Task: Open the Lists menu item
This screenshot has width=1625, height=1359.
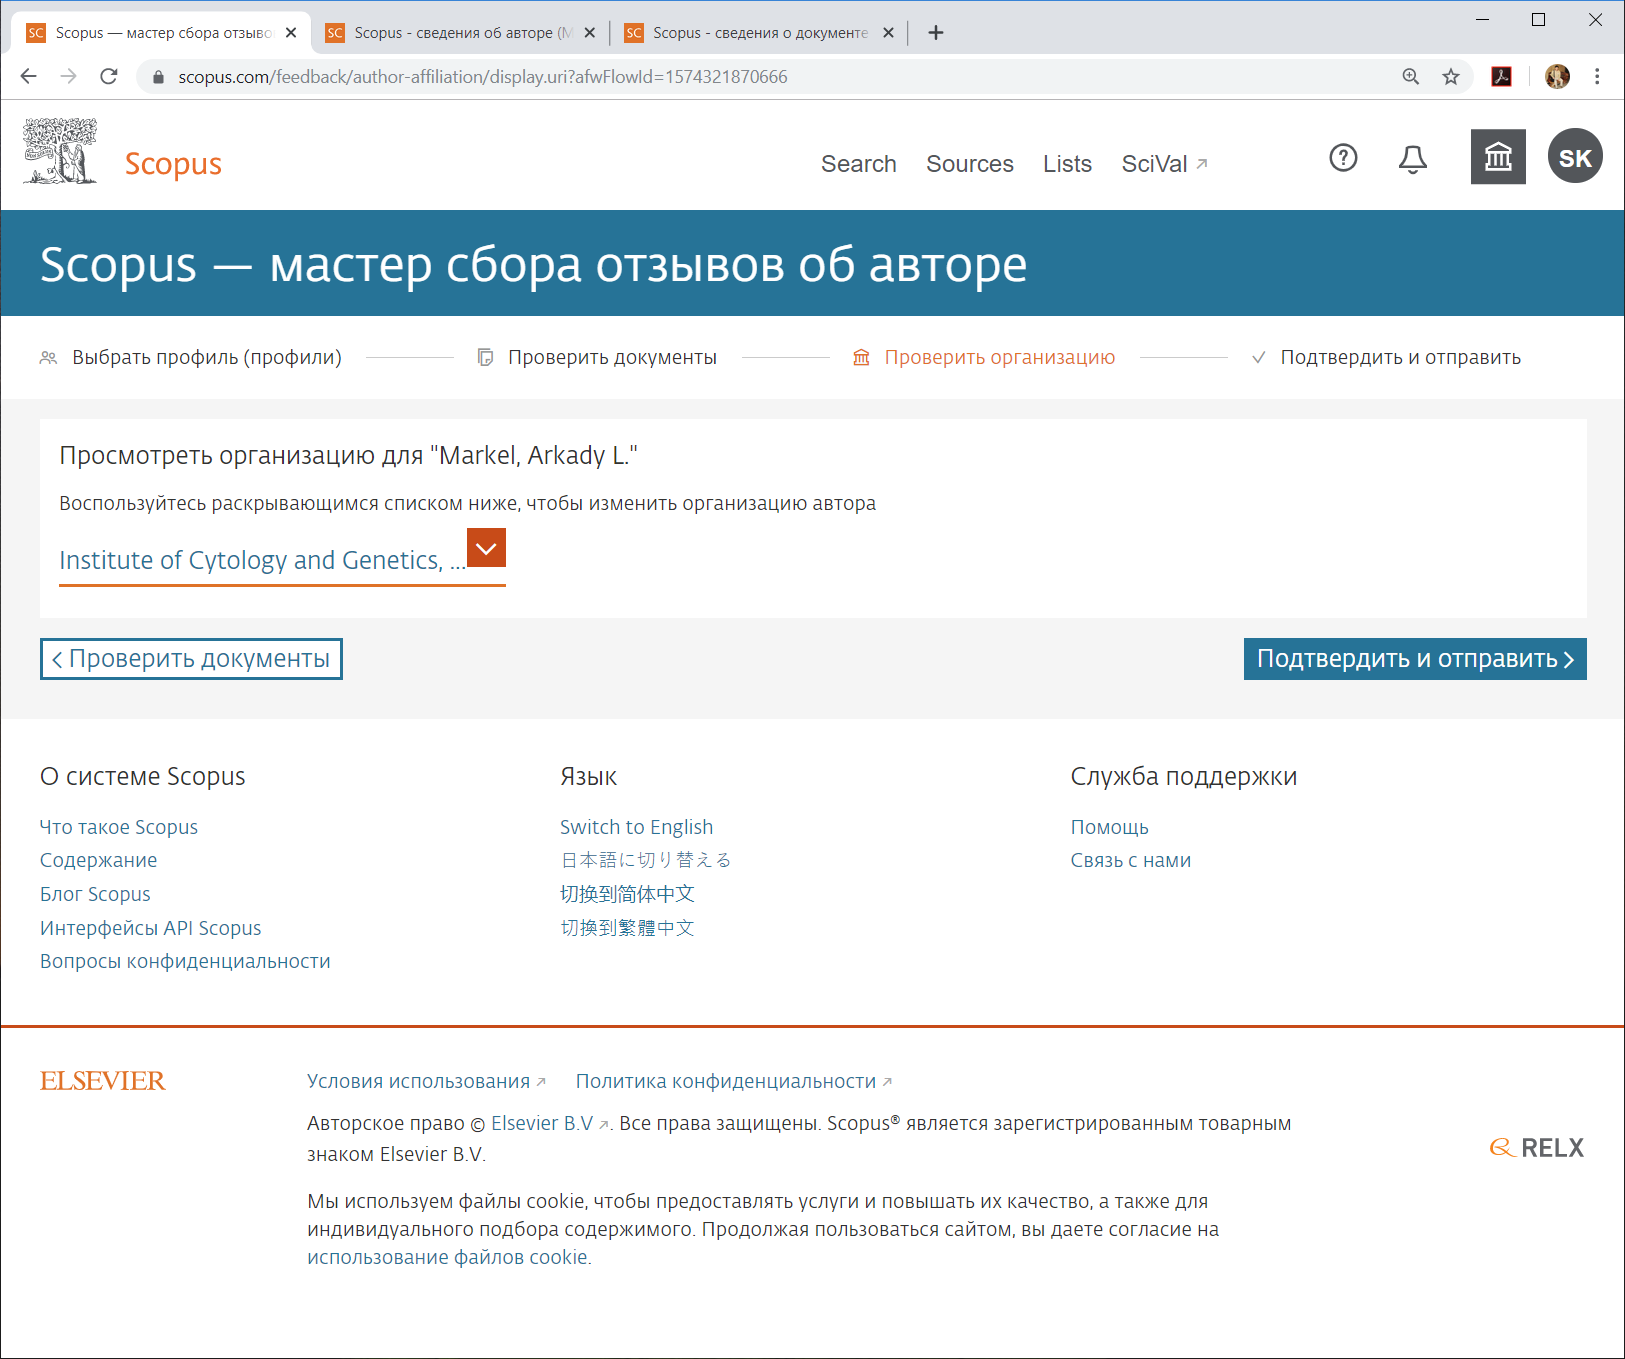Action: pos(1067,164)
